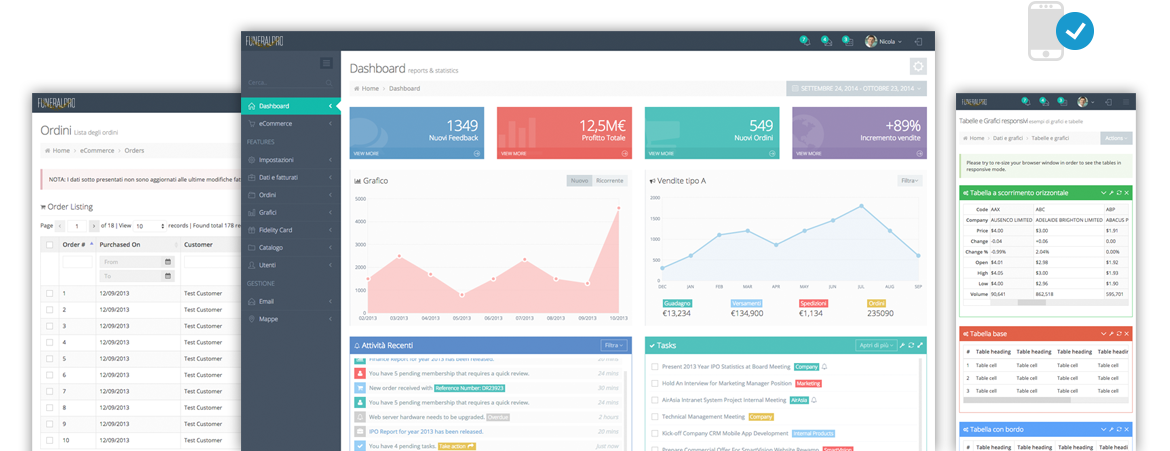Open the settings gear on Dashboard page
The height and width of the screenshot is (451, 1170).
click(x=918, y=66)
